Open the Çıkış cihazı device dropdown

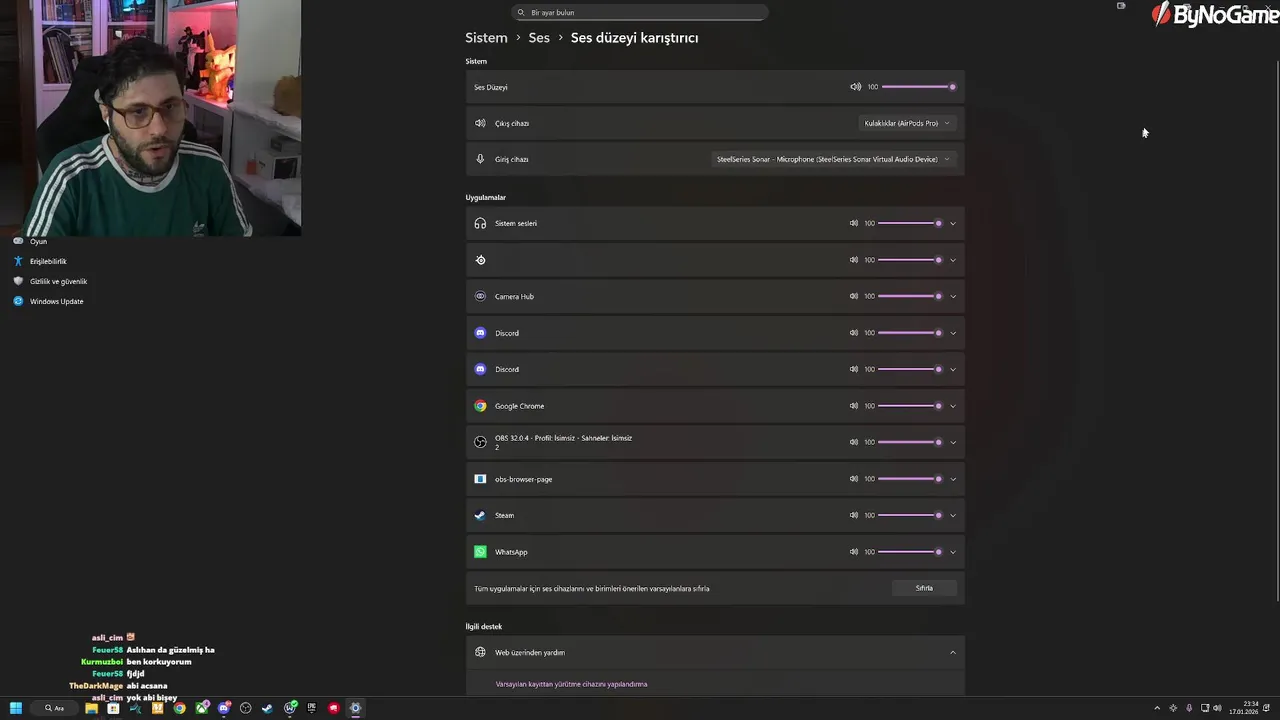click(907, 123)
